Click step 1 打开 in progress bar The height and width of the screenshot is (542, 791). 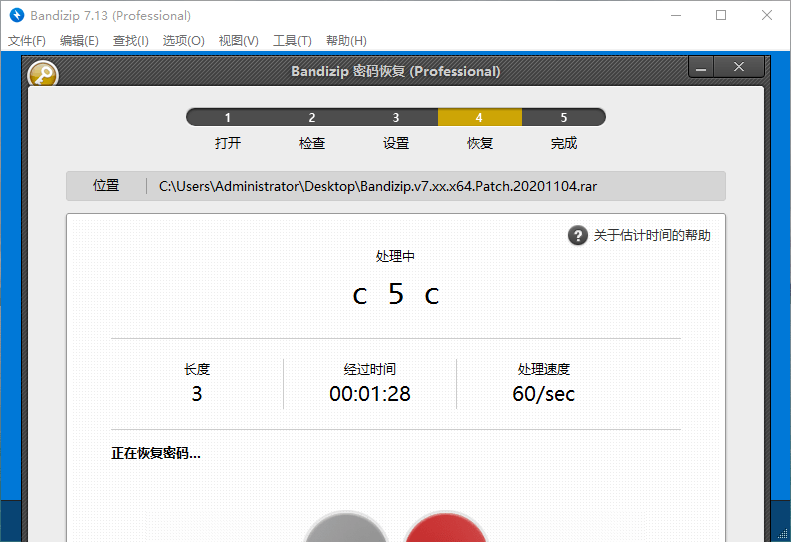pyautogui.click(x=228, y=117)
